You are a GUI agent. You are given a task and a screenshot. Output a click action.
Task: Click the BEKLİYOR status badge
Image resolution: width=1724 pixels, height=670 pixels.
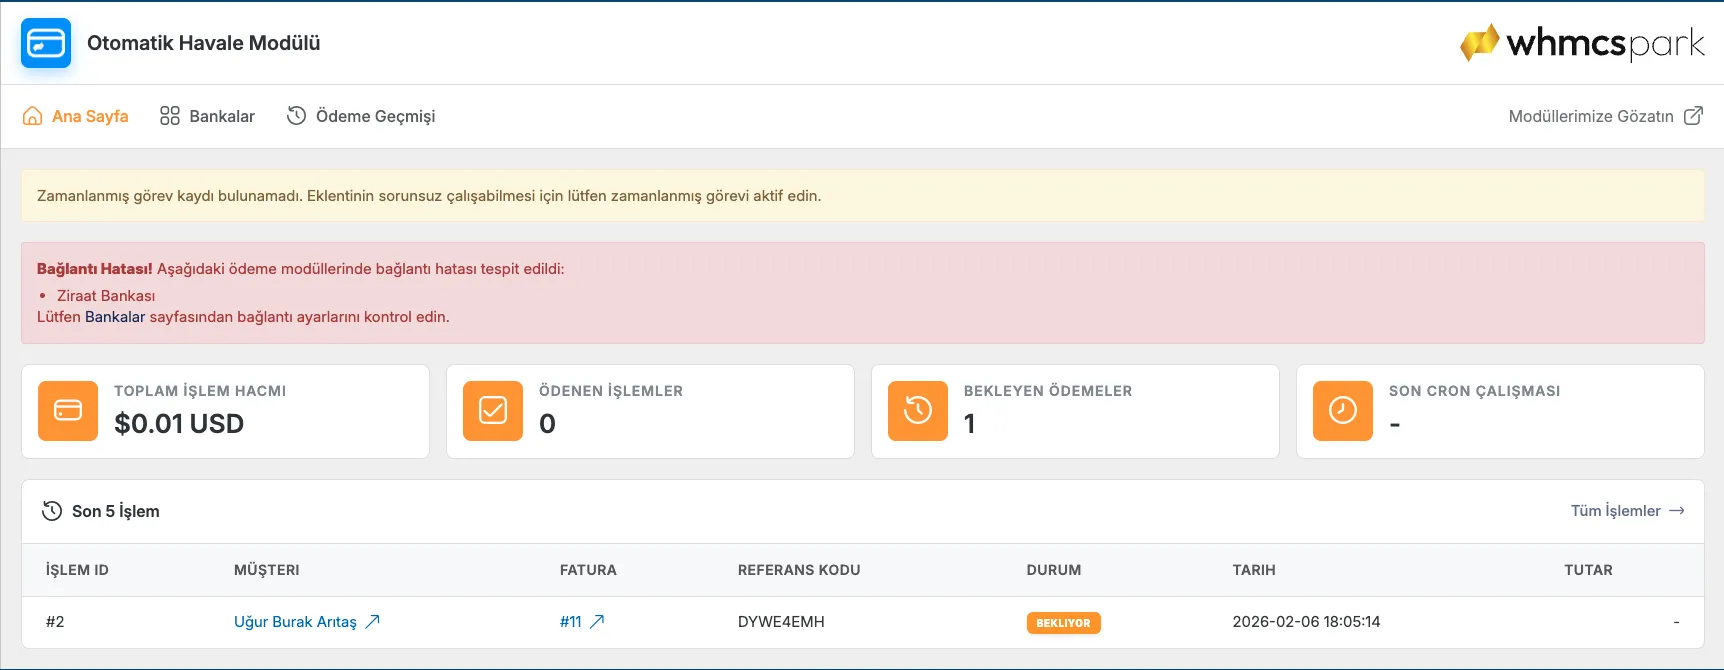pos(1063,623)
